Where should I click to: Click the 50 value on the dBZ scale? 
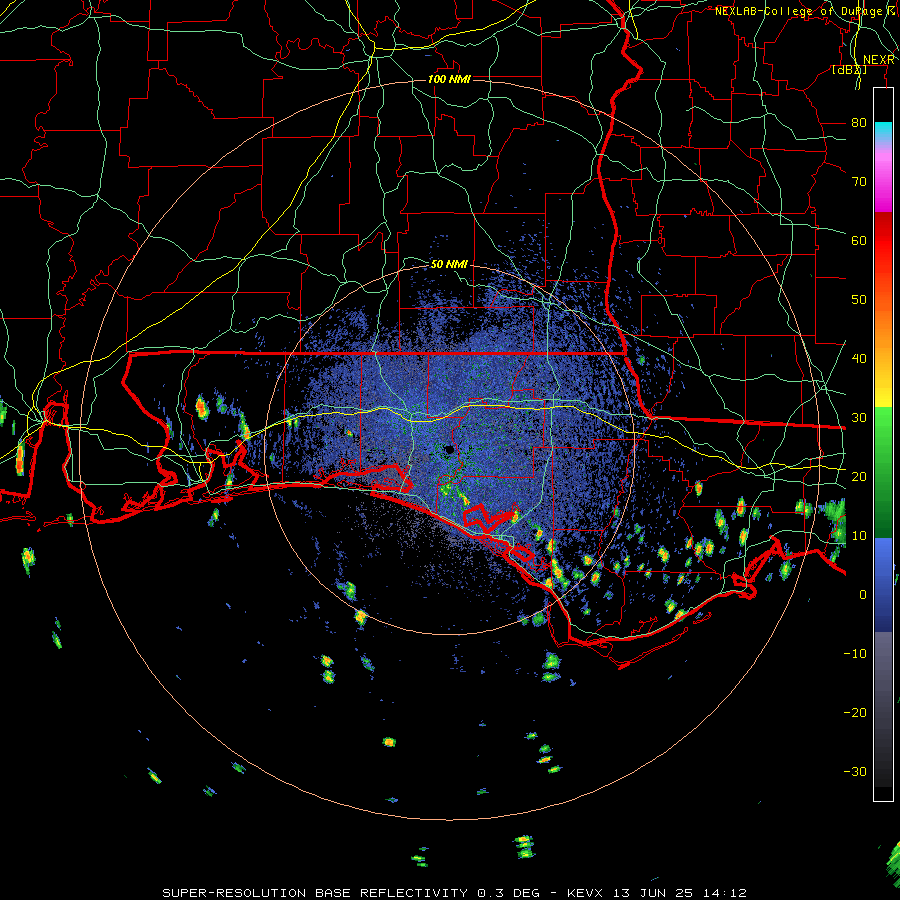coord(859,300)
